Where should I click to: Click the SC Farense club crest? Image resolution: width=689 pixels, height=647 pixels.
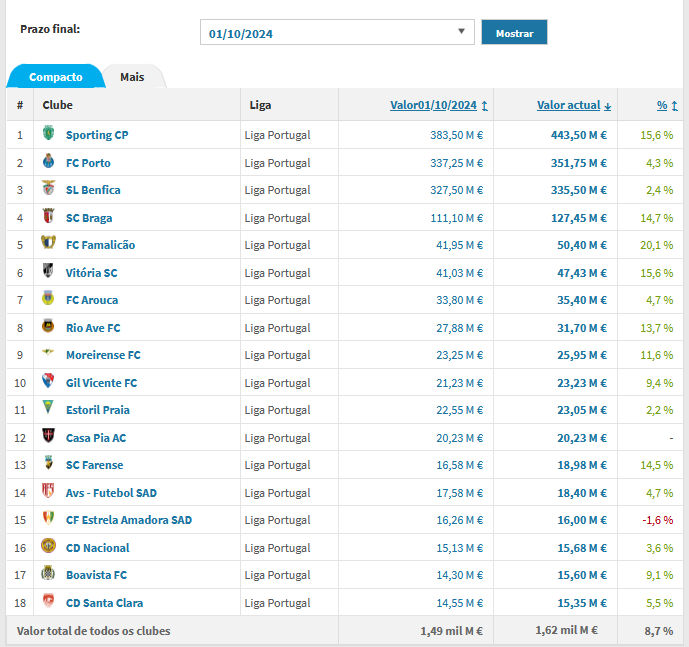click(x=48, y=463)
